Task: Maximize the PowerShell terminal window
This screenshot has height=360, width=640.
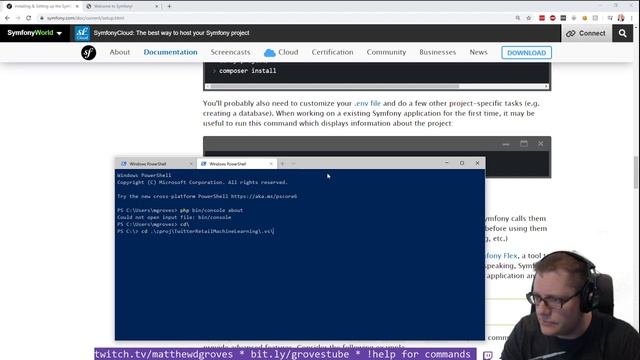Action: [x=462, y=163]
